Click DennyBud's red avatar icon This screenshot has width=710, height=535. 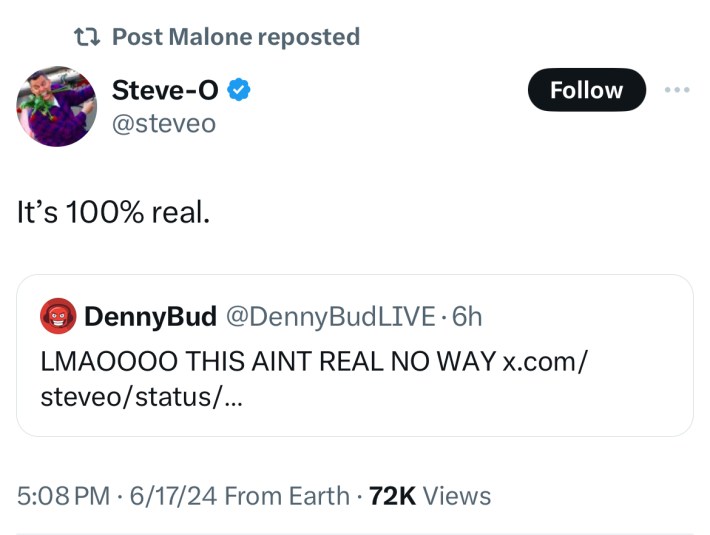(58, 317)
